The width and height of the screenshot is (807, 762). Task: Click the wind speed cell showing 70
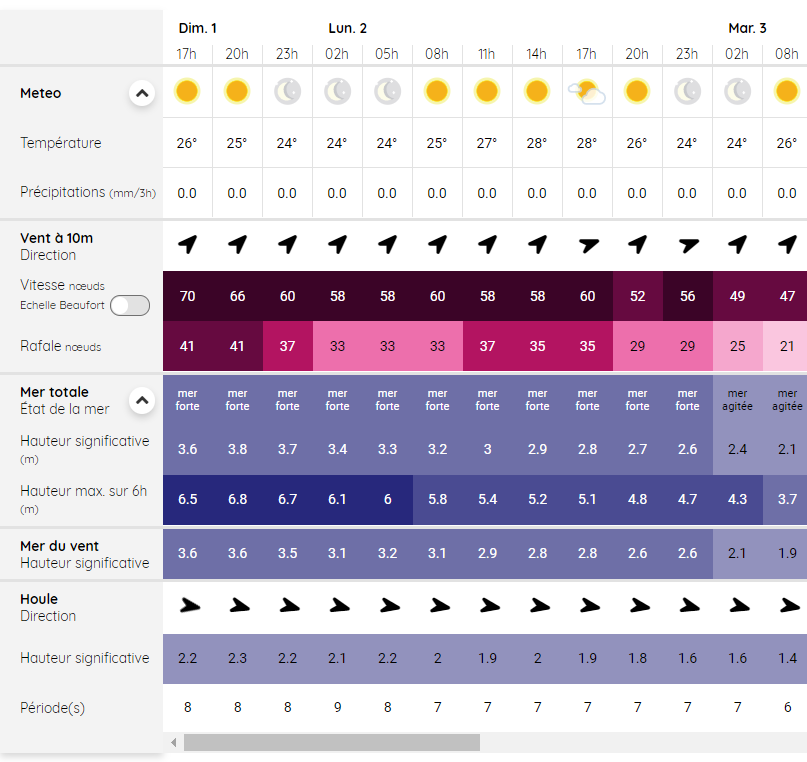187,296
